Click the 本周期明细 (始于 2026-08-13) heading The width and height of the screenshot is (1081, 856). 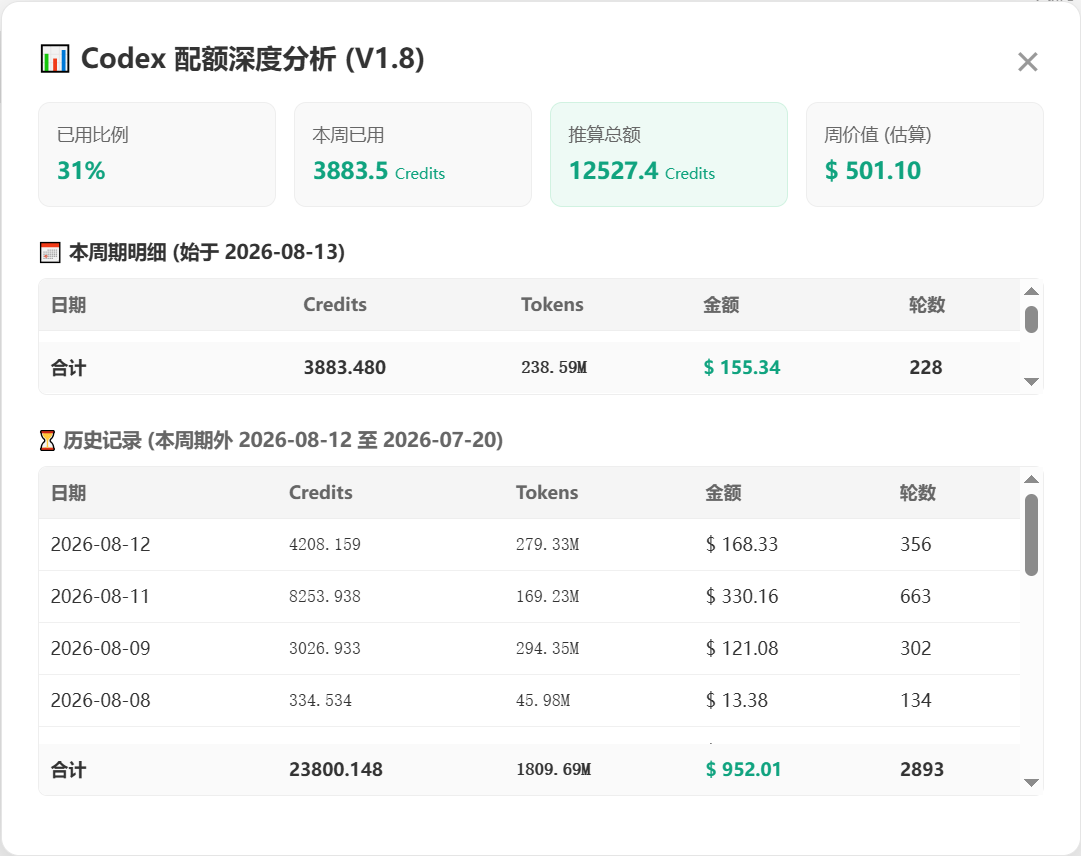pos(207,252)
